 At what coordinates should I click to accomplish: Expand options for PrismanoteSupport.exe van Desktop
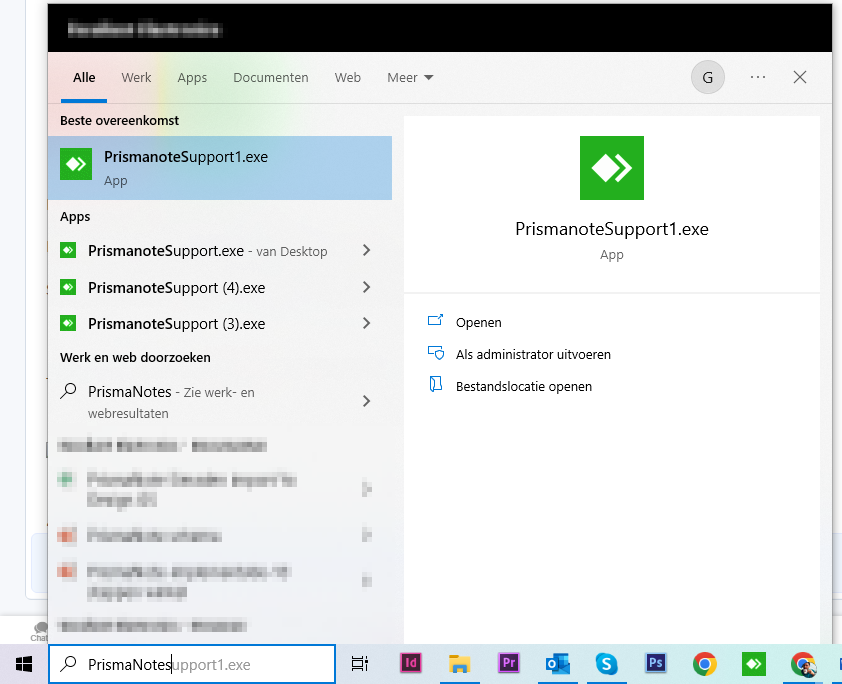pyautogui.click(x=366, y=250)
